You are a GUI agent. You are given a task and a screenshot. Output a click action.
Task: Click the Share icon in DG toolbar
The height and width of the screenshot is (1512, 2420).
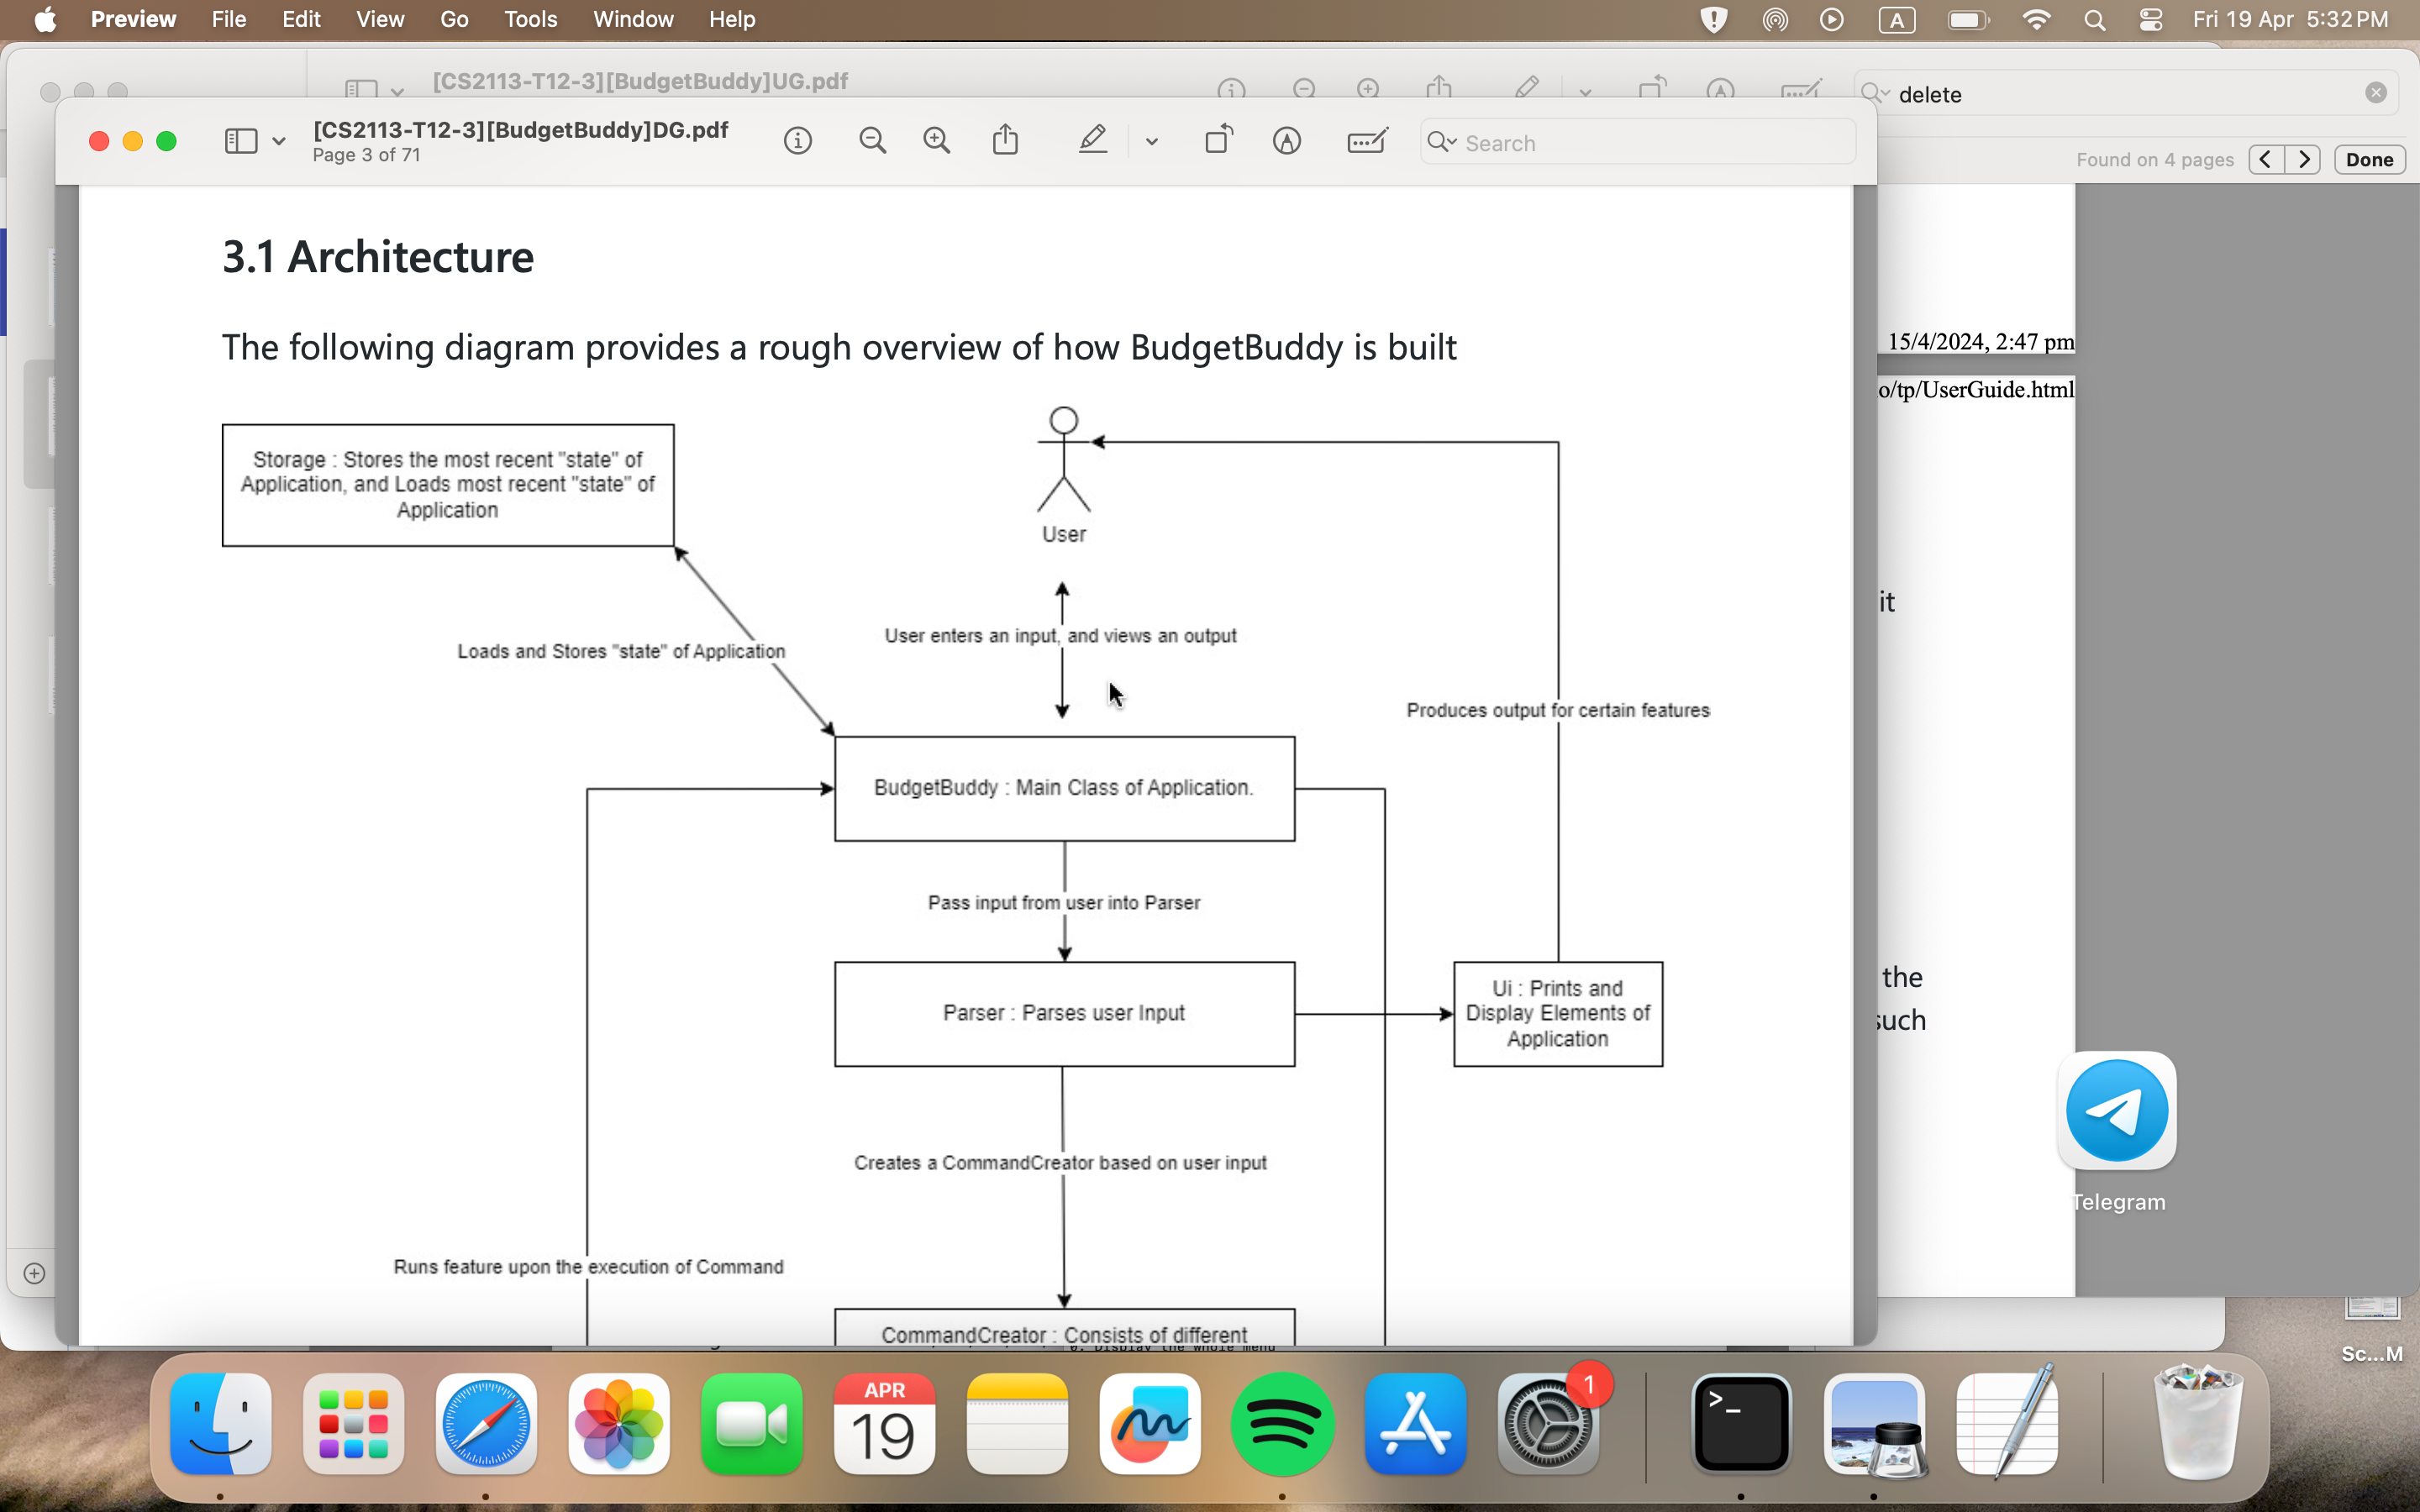(x=1005, y=141)
